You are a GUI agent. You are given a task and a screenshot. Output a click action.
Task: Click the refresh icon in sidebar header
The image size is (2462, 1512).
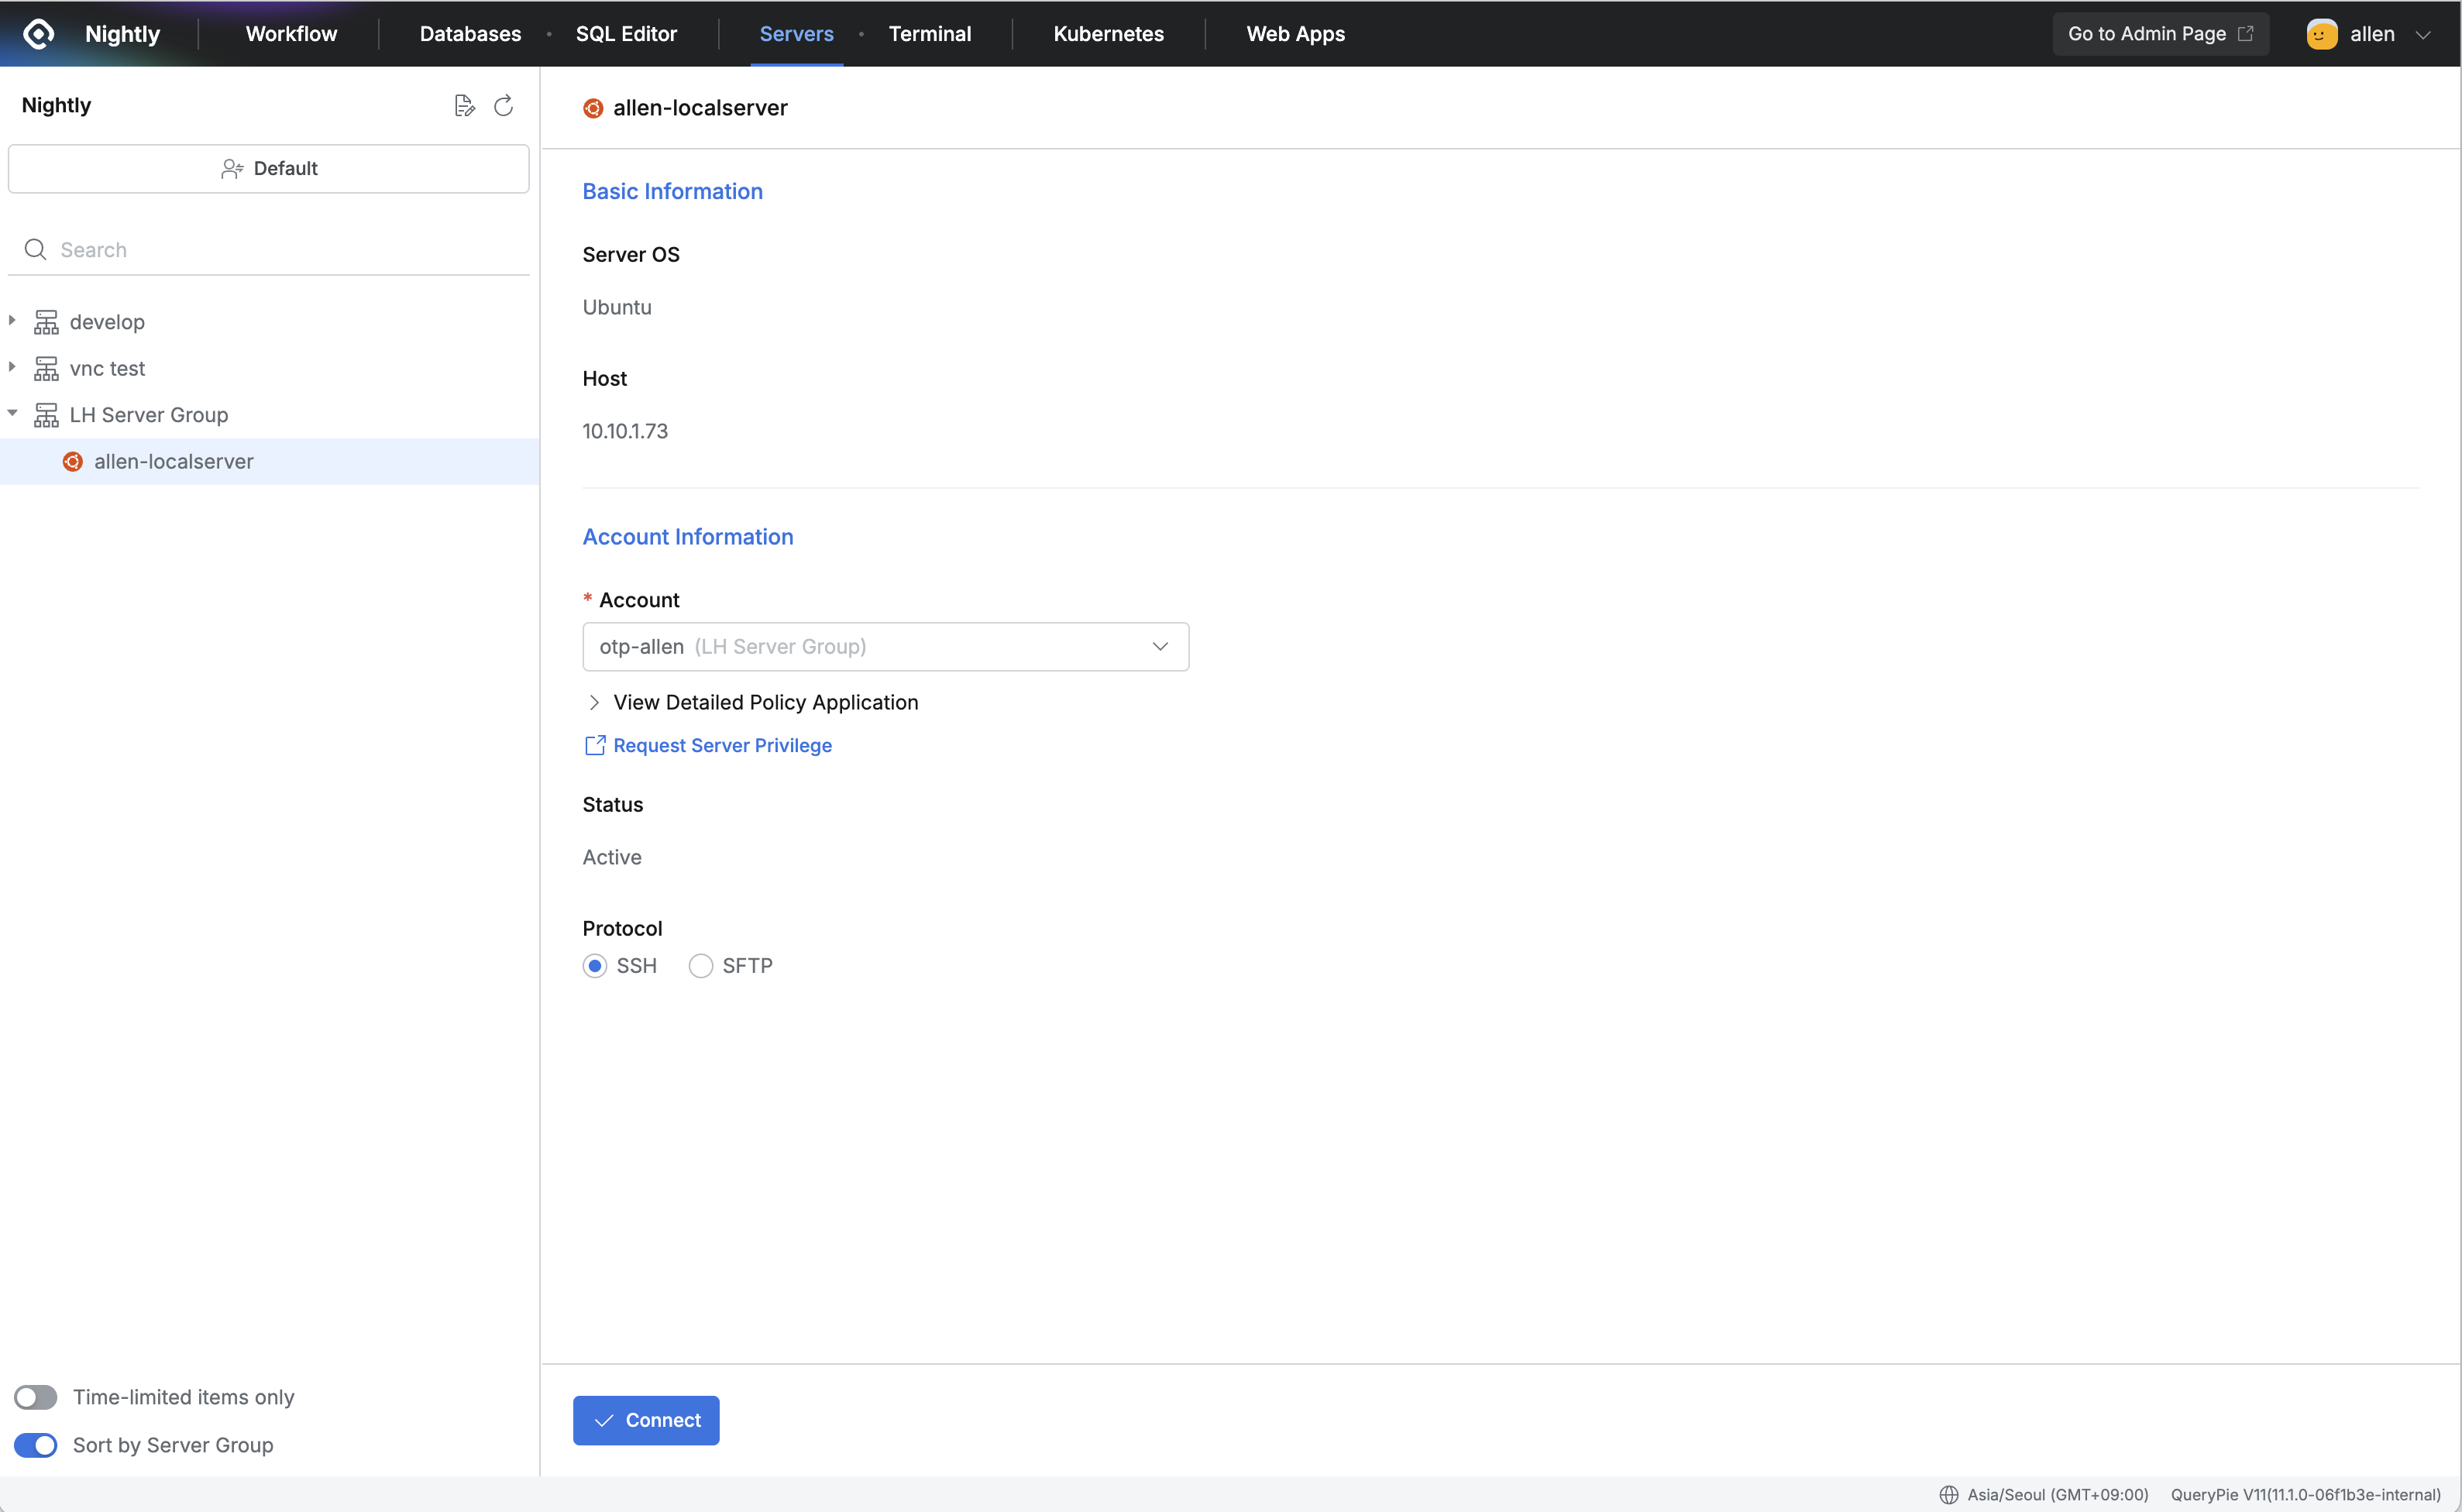coord(504,106)
